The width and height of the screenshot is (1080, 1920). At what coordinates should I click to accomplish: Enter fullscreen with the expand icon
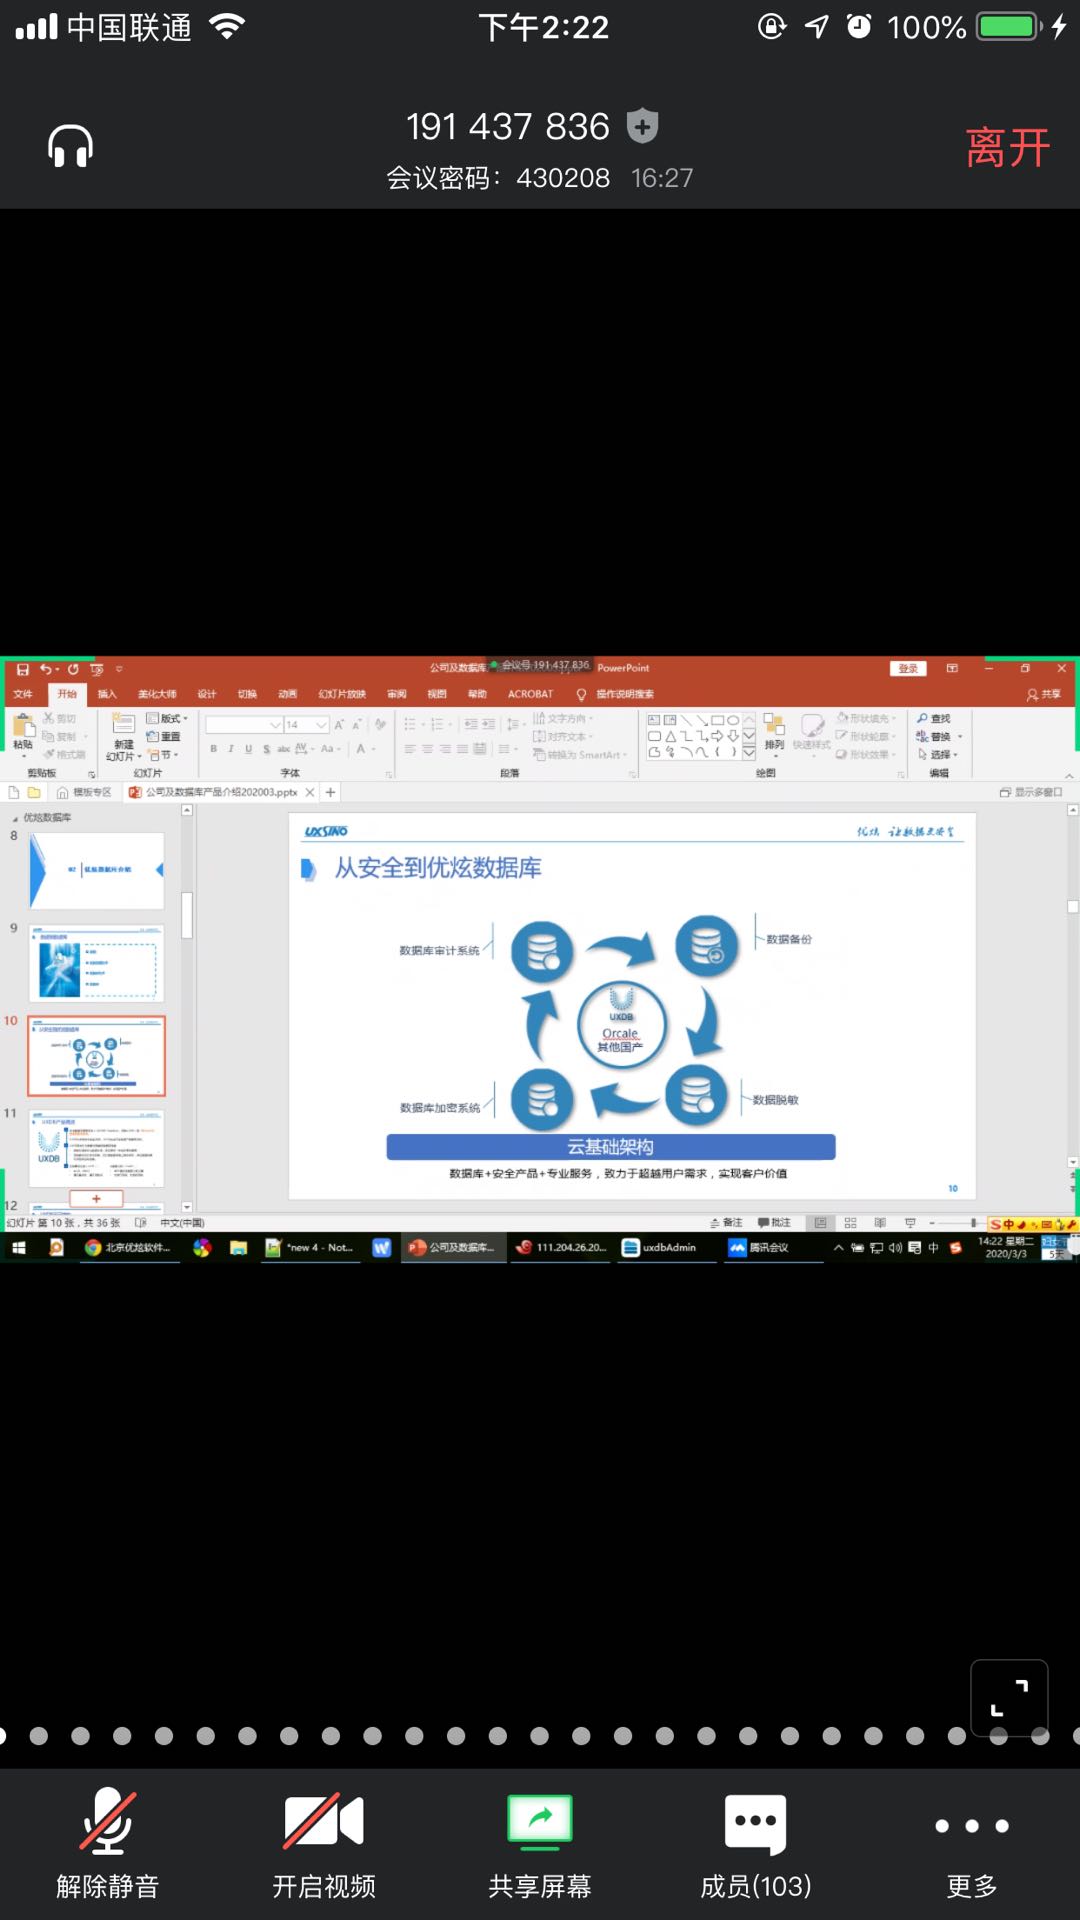[1009, 1698]
